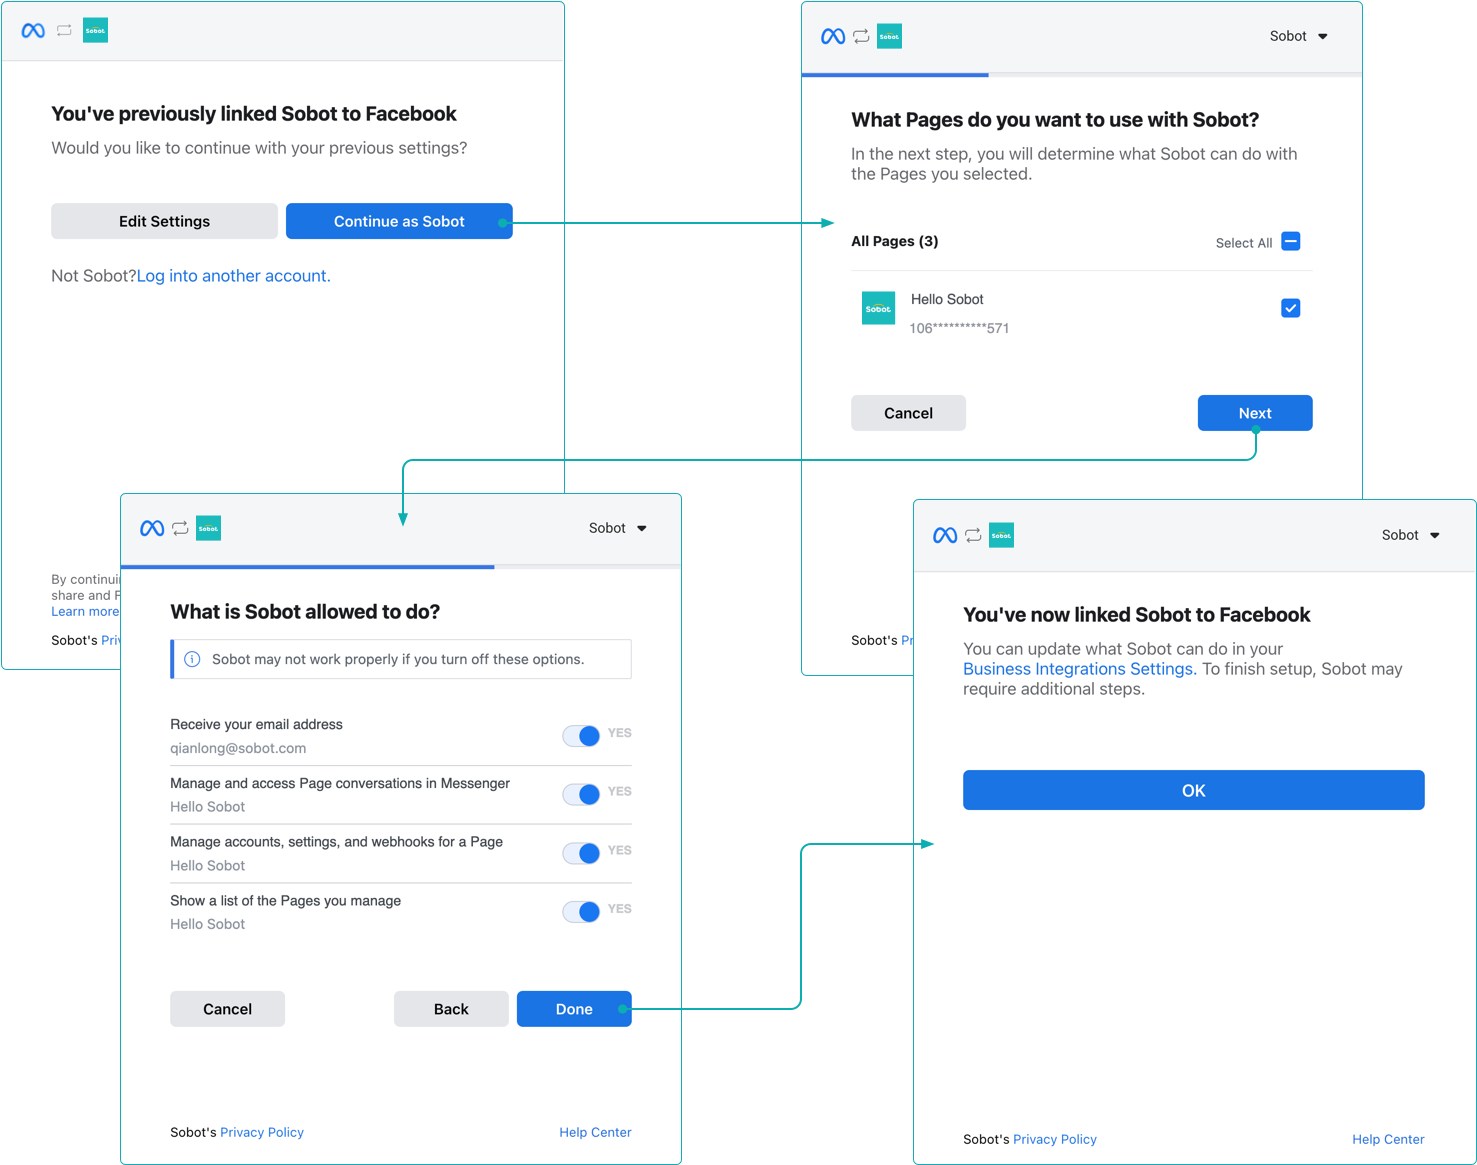Click sync arrows icon in the Pages selection dialog
The image size is (1477, 1165).
pos(861,37)
